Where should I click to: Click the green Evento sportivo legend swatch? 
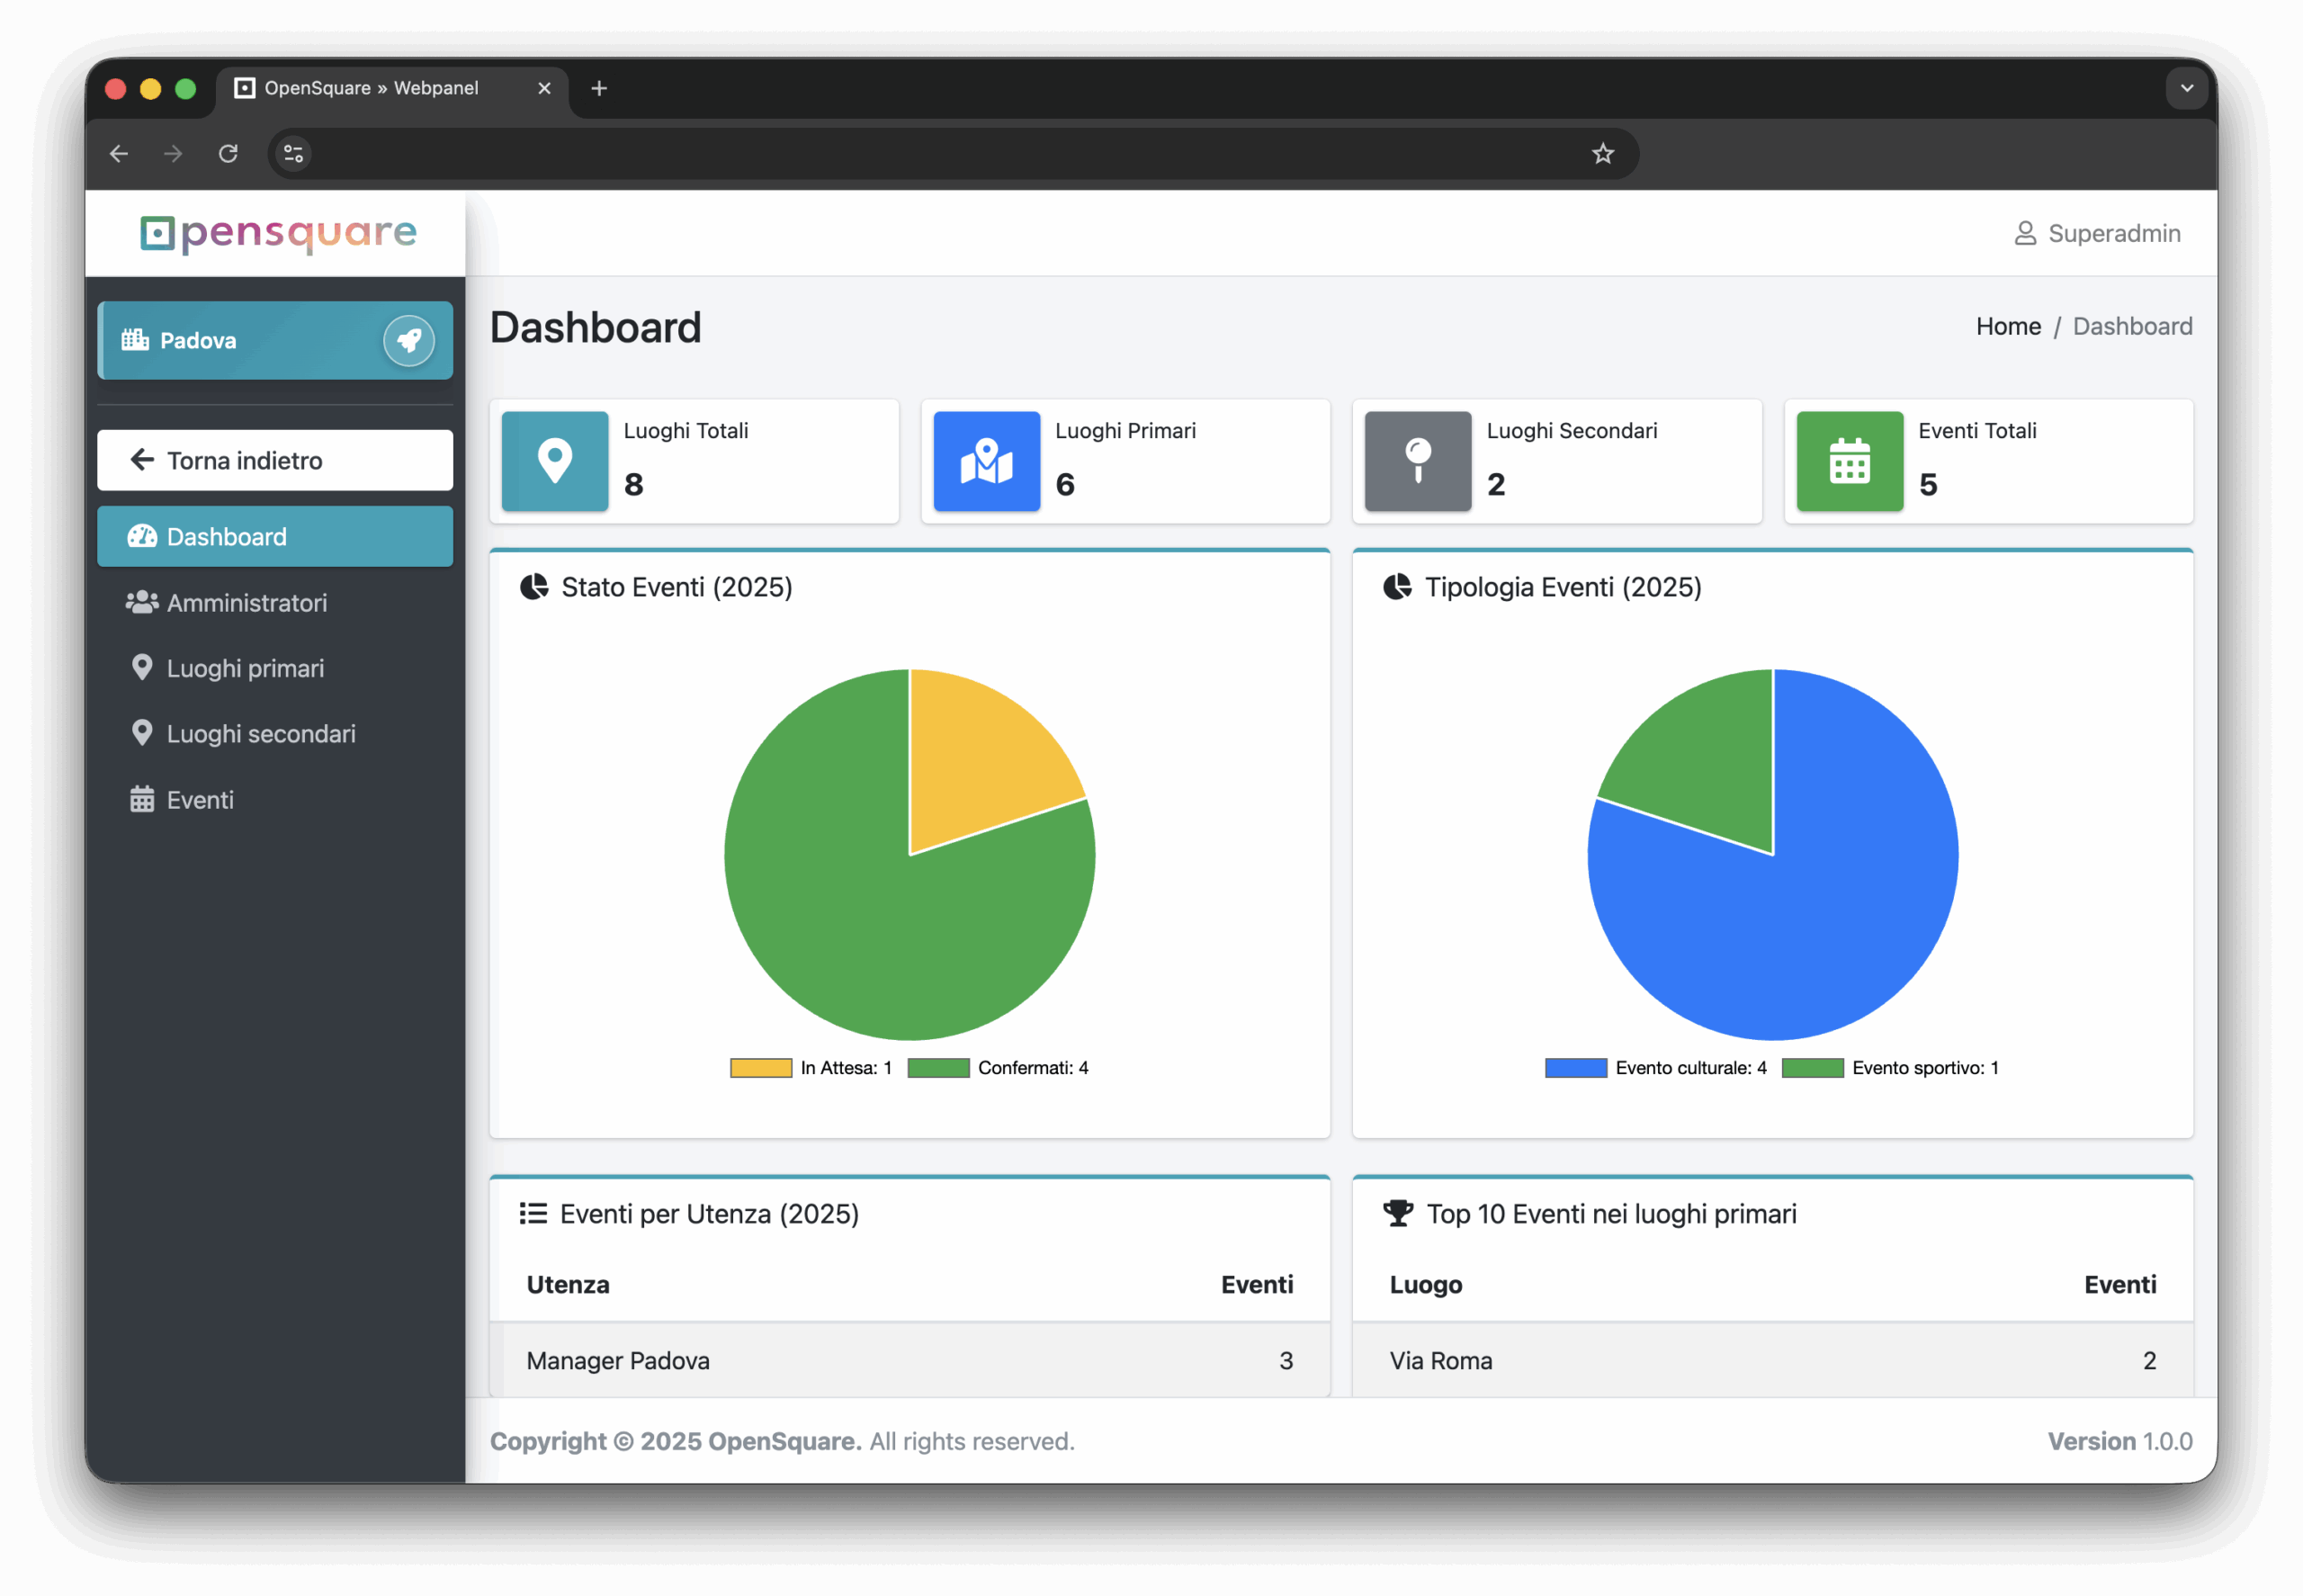(x=1812, y=1068)
